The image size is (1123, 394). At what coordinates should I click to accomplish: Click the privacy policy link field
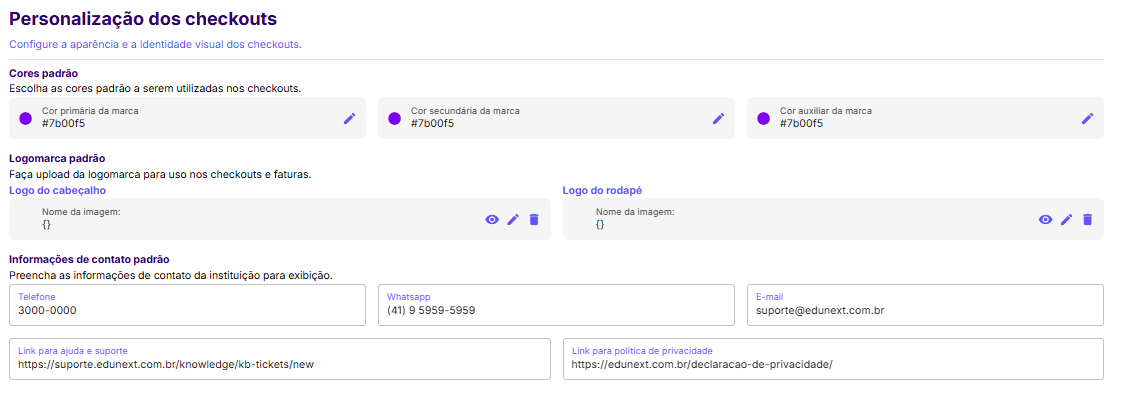[834, 359]
